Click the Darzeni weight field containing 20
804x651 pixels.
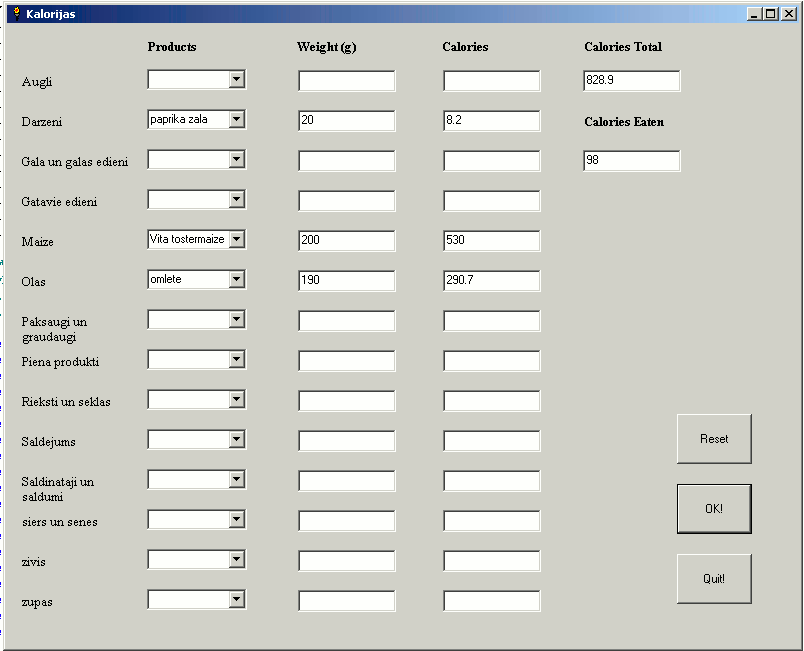[x=346, y=121]
